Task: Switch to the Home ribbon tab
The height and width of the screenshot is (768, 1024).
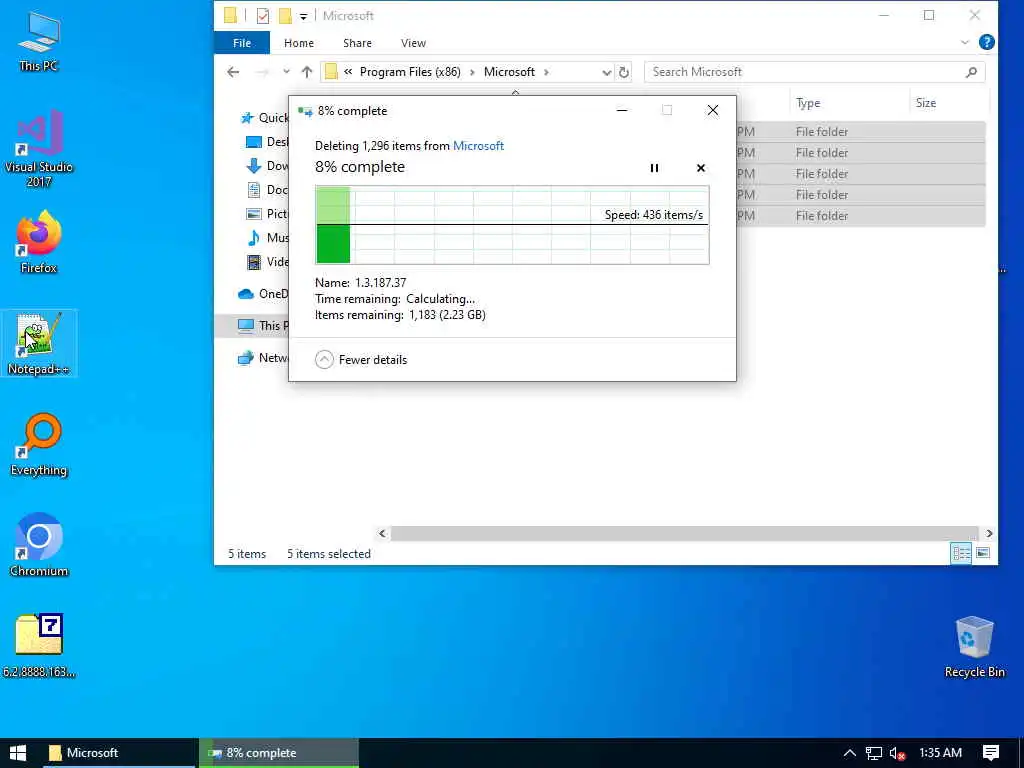Action: [298, 43]
